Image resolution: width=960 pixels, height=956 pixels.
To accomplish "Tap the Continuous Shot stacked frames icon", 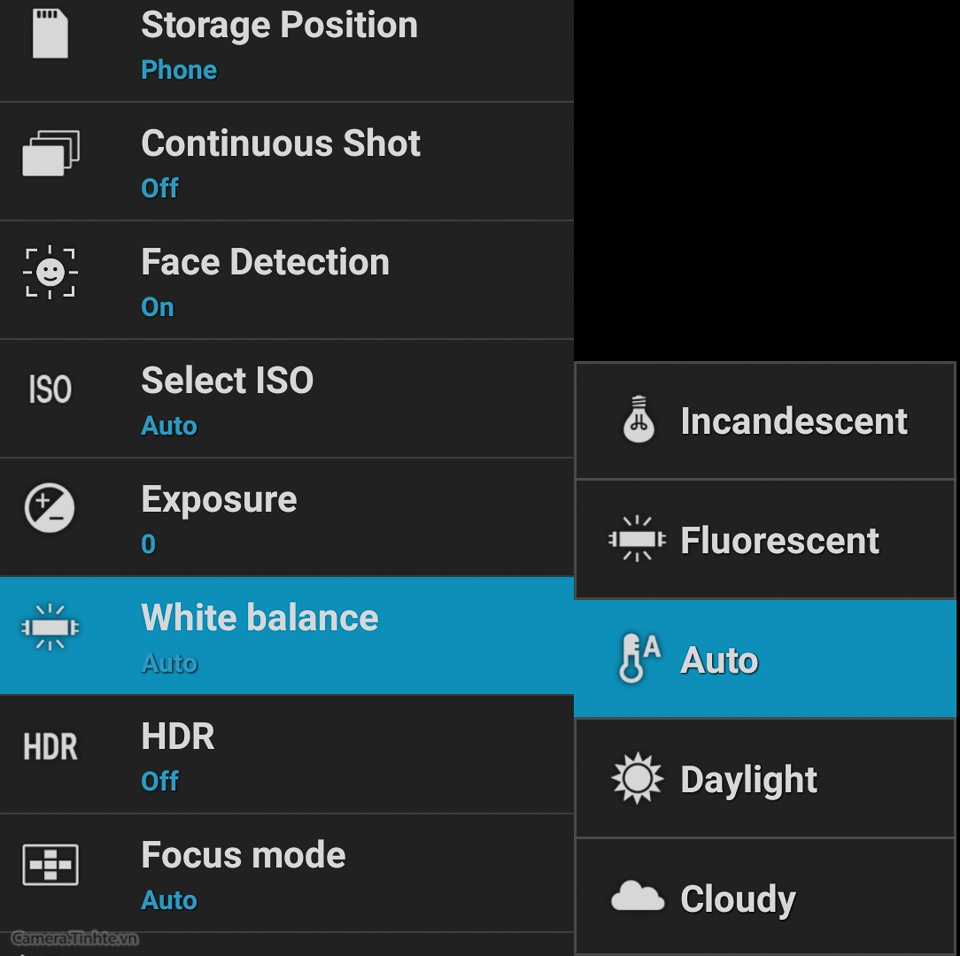I will tap(51, 152).
